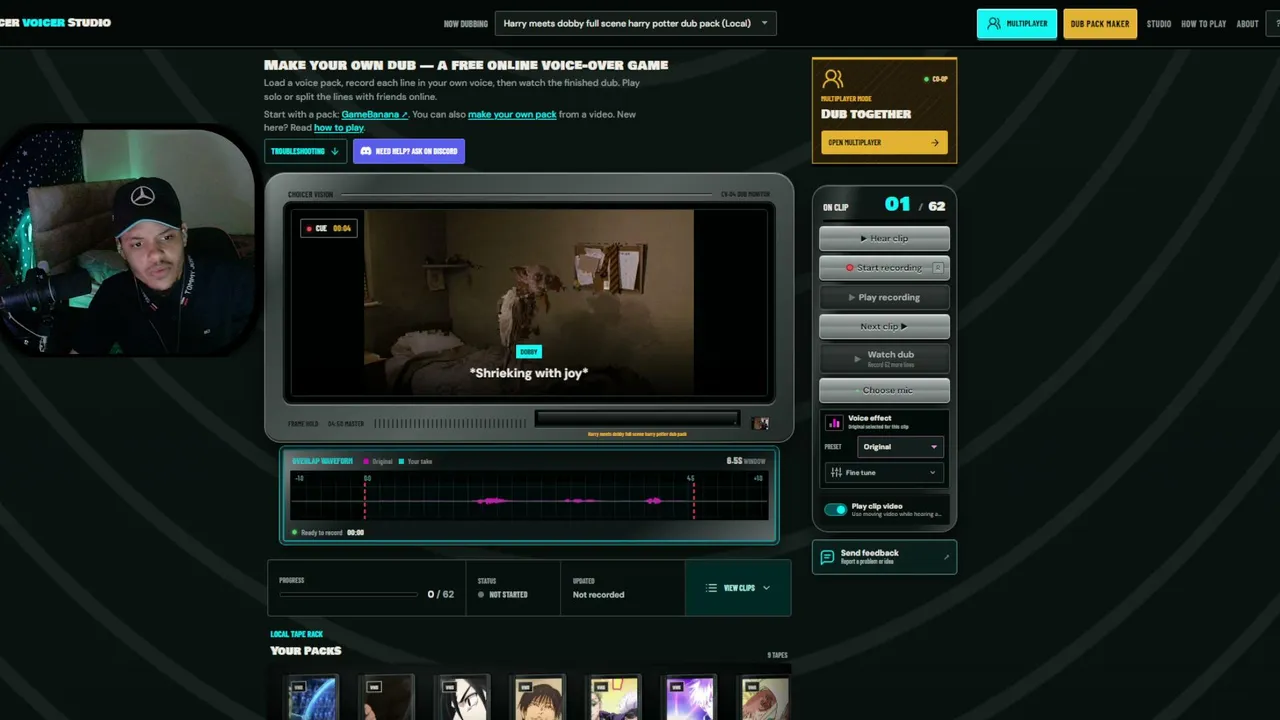Click the Play recording button
1280x720 pixels.
(x=884, y=297)
